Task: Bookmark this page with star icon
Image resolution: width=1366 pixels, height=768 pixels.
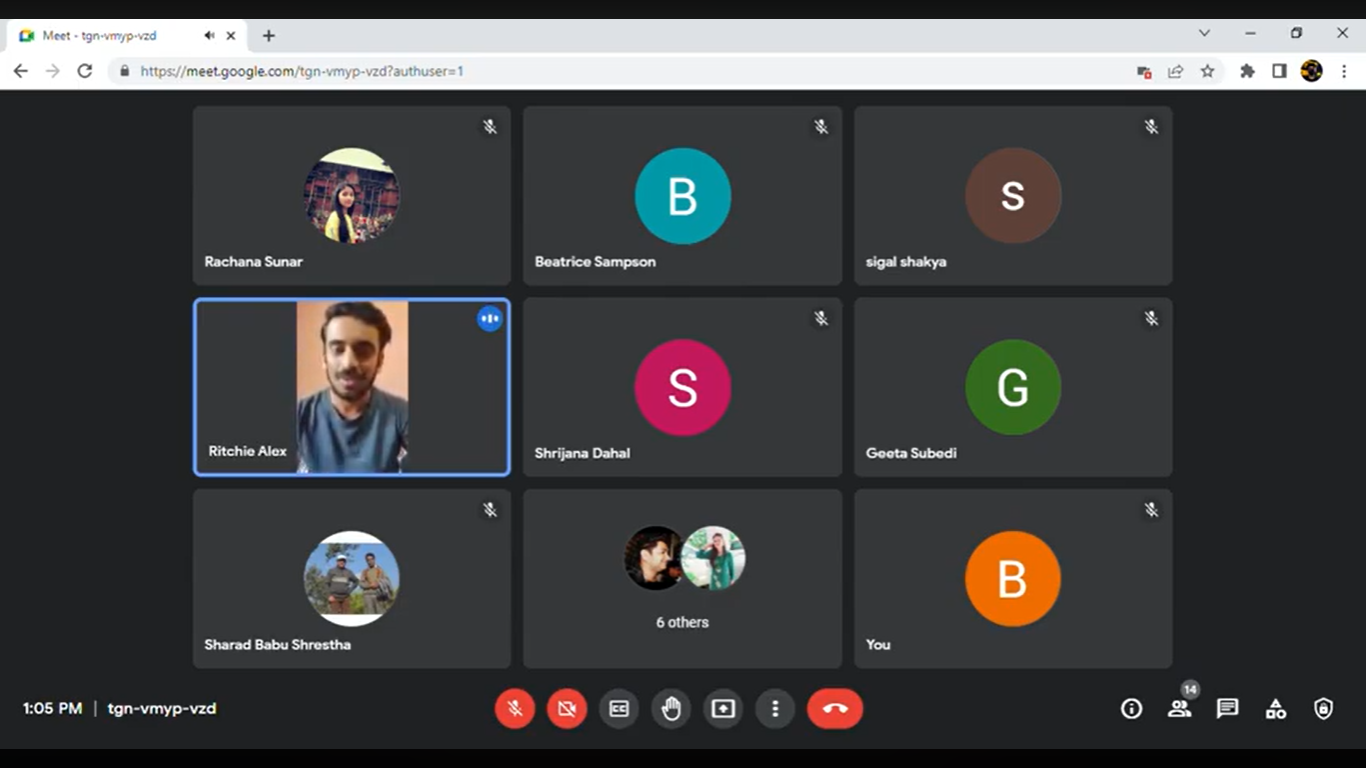Action: [x=1208, y=71]
